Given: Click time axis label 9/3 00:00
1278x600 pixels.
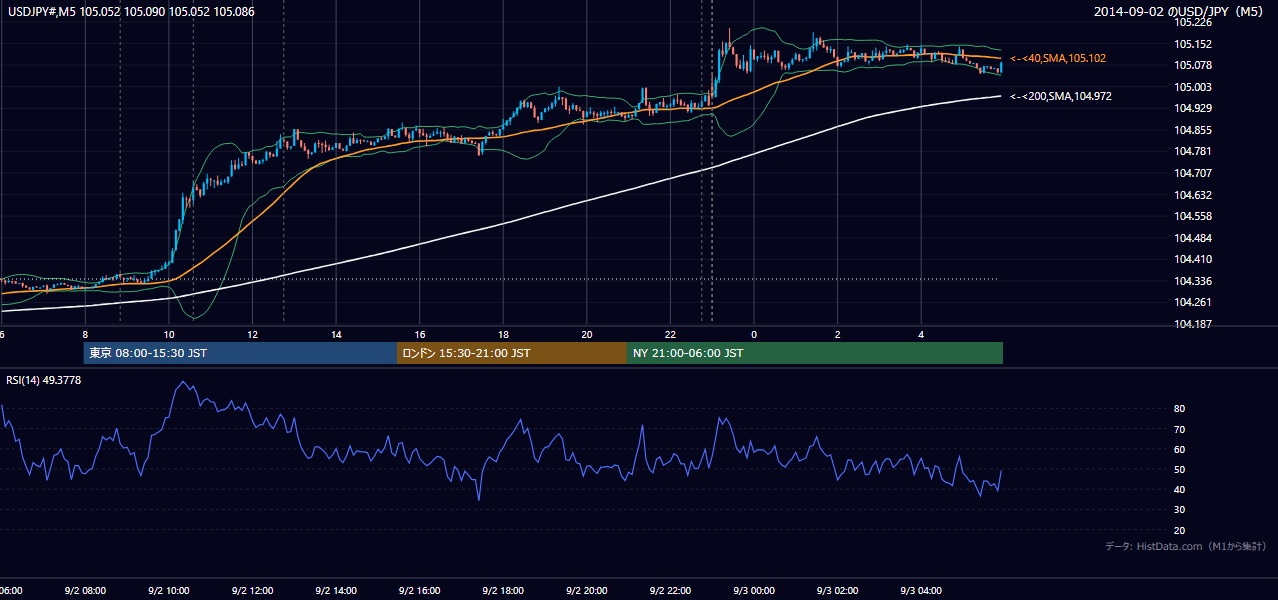Looking at the screenshot, I should pyautogui.click(x=754, y=591).
